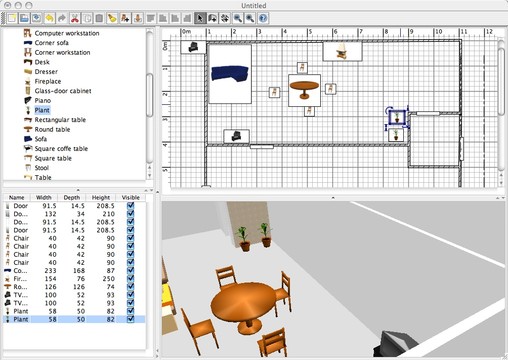Select Round table in catalog list

coord(52,129)
